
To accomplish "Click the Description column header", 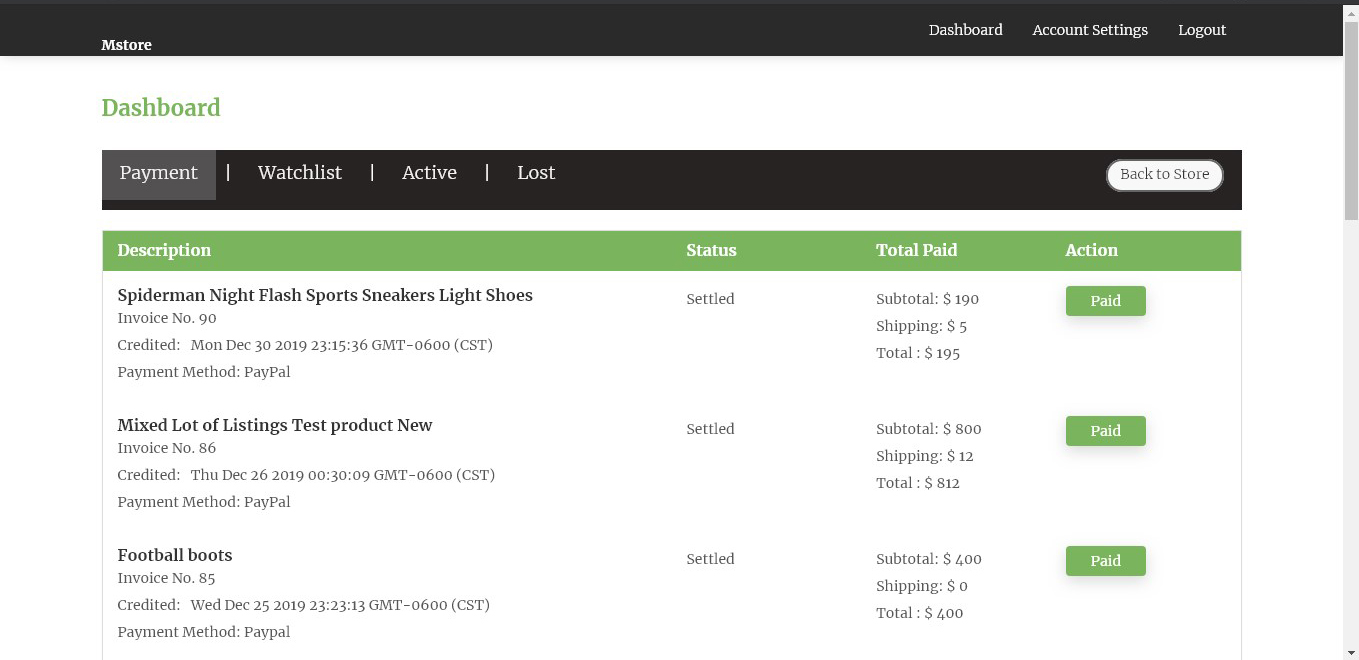I will click(164, 250).
